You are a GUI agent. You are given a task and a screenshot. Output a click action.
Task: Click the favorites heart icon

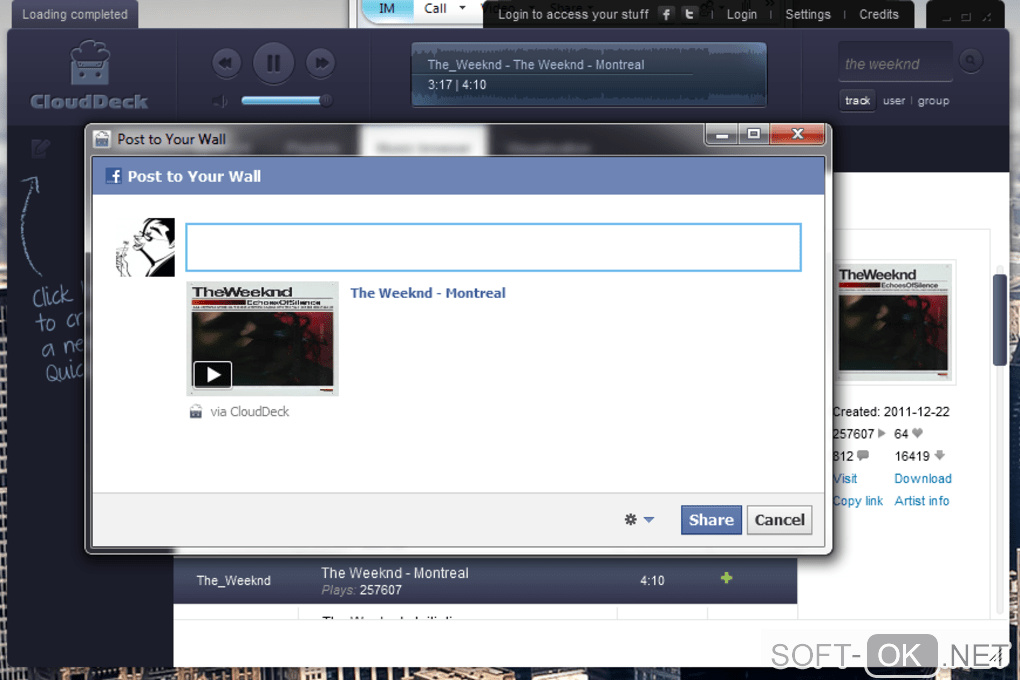pos(917,433)
